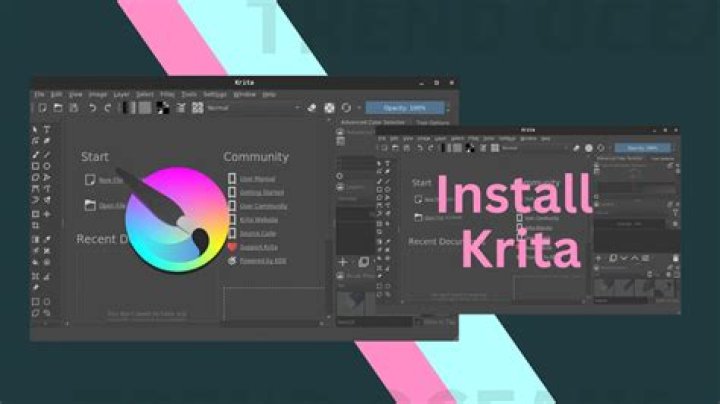Click brush preset search field in large Krita window
This screenshot has height=404, width=720.
pyautogui.click(x=374, y=323)
